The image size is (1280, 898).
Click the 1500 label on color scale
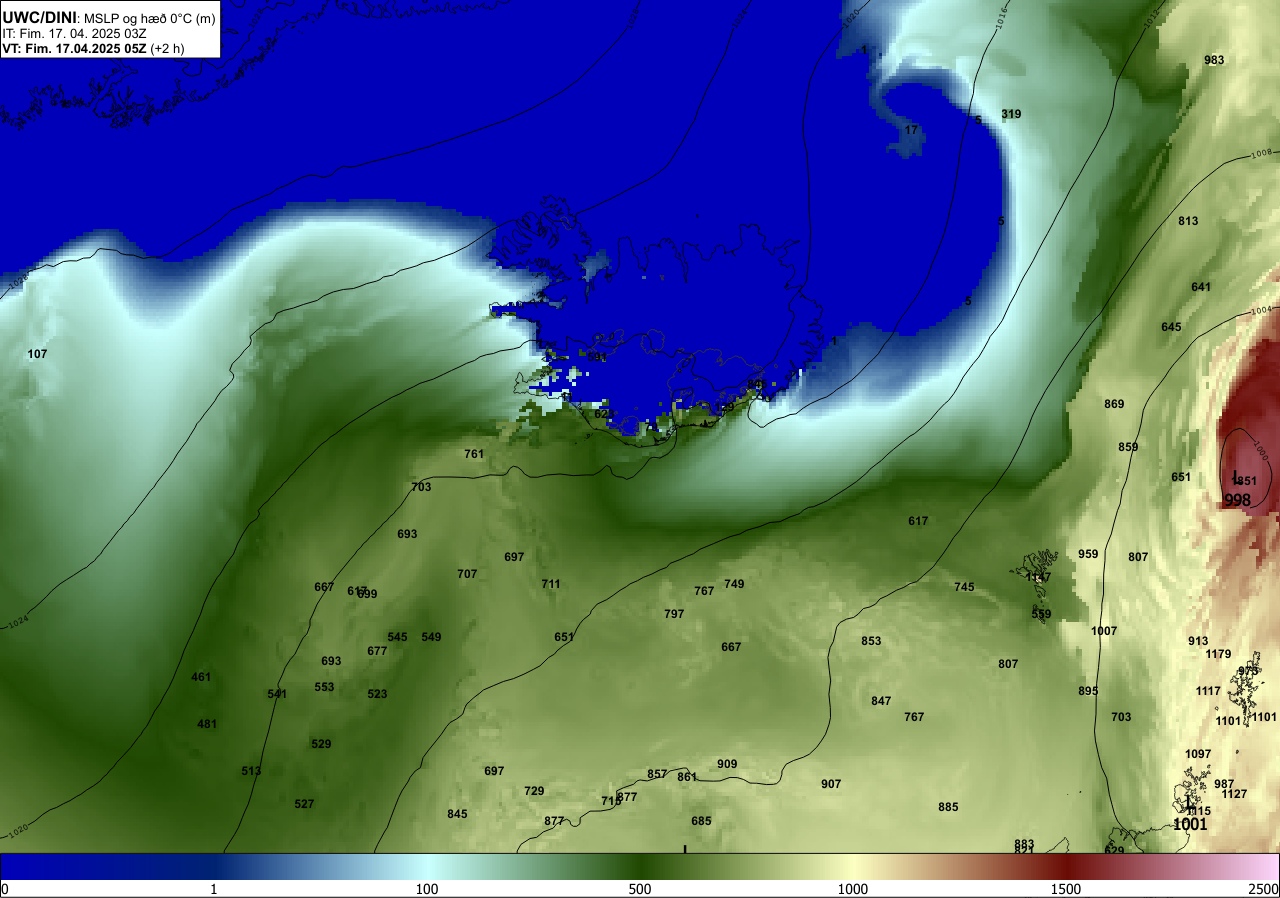pyautogui.click(x=1066, y=889)
